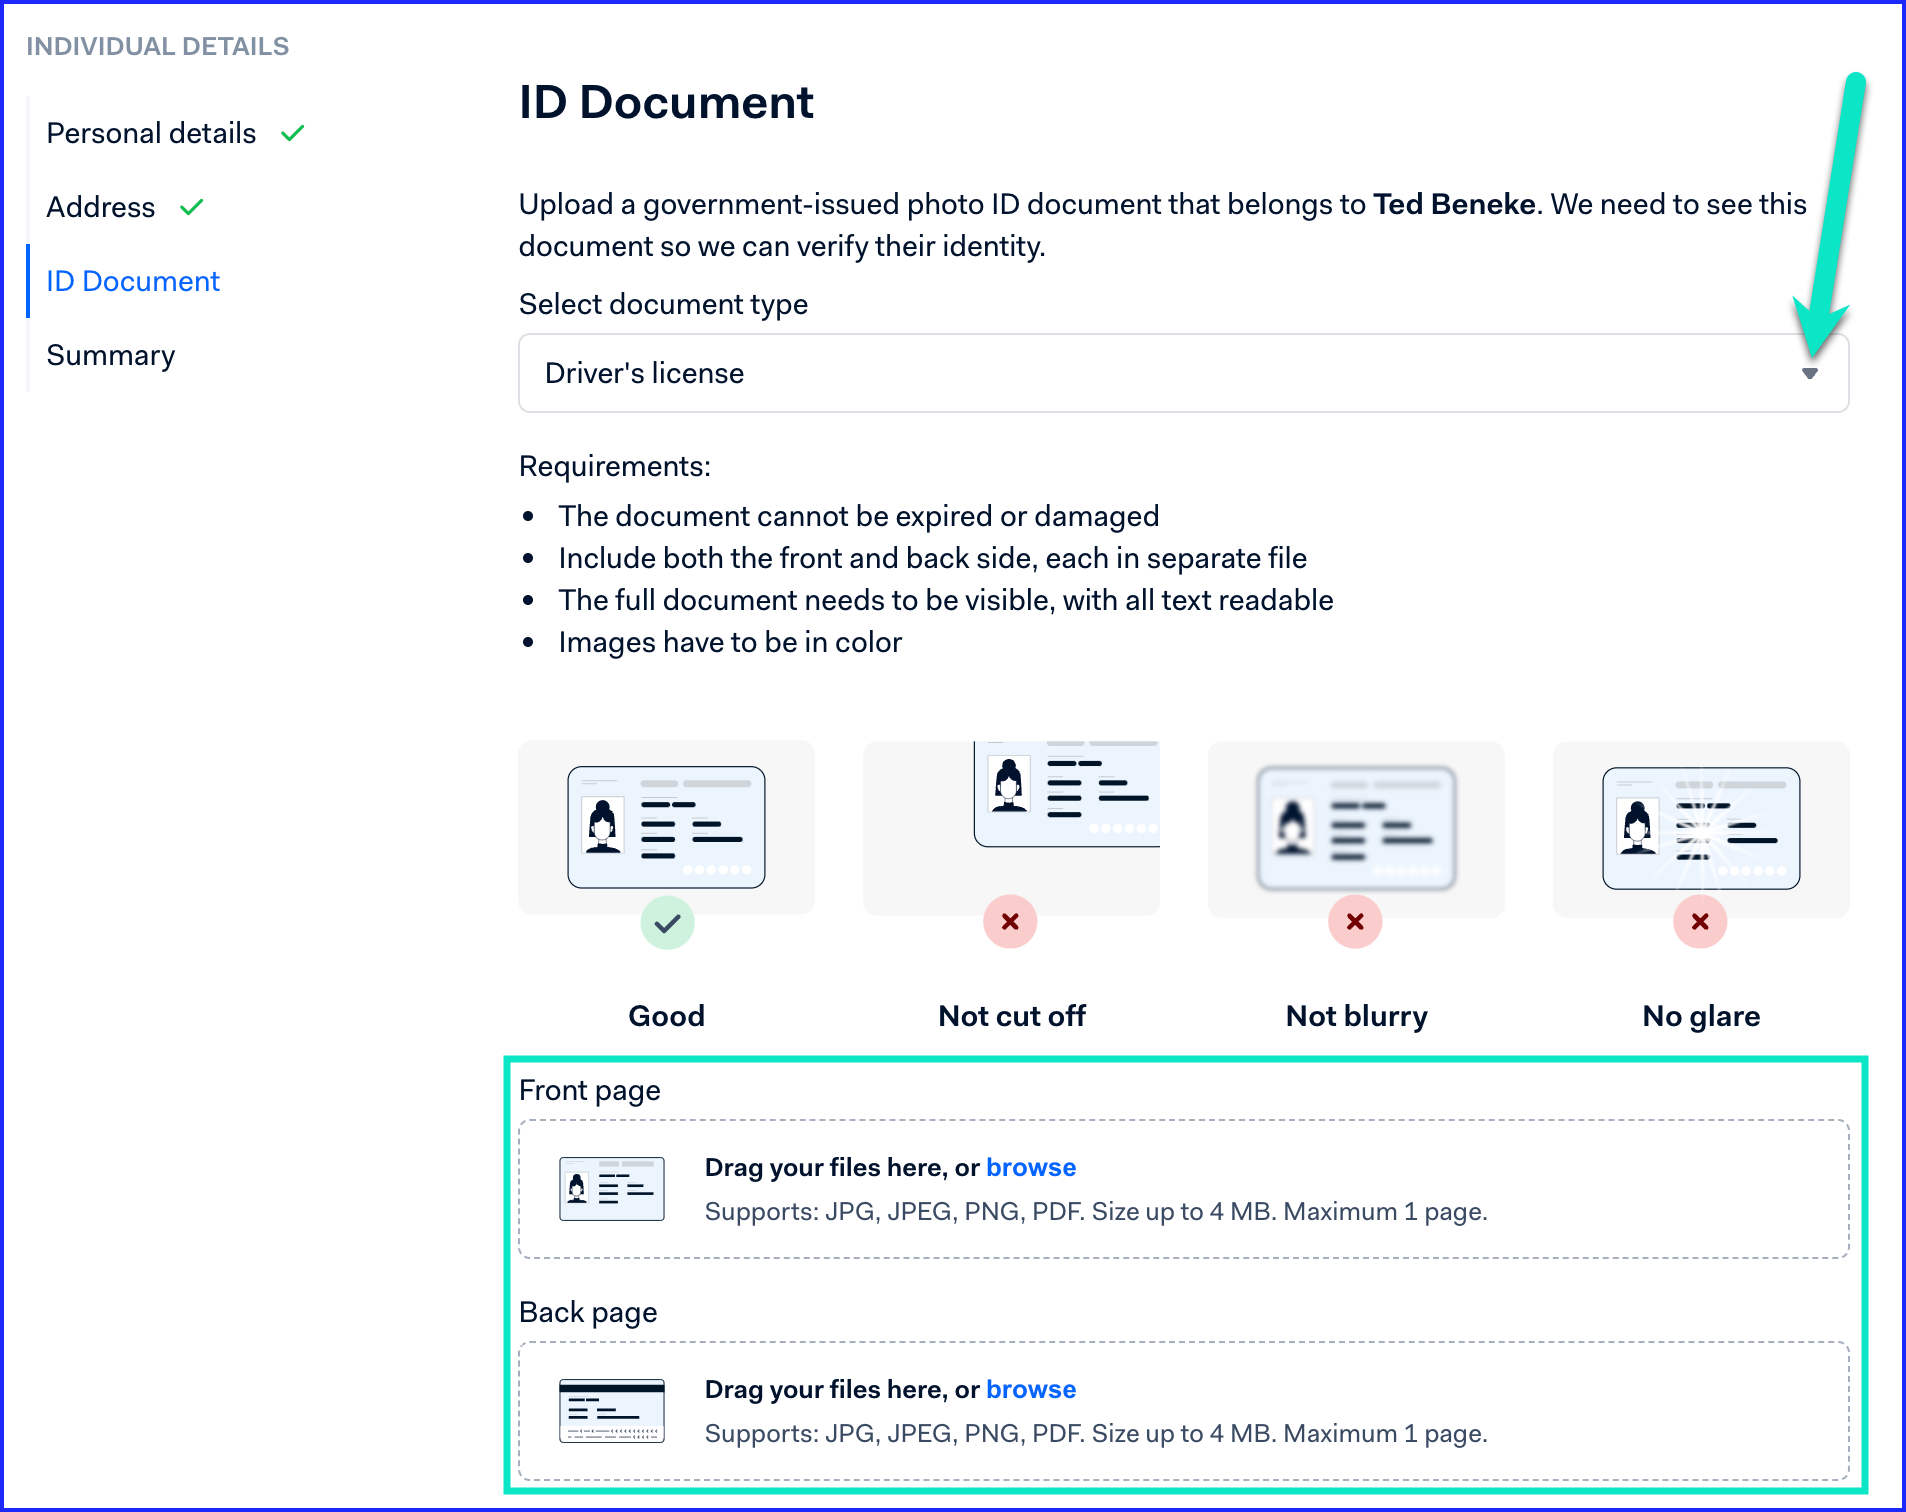Click the Select document type label
1906x1512 pixels.
pos(663,304)
